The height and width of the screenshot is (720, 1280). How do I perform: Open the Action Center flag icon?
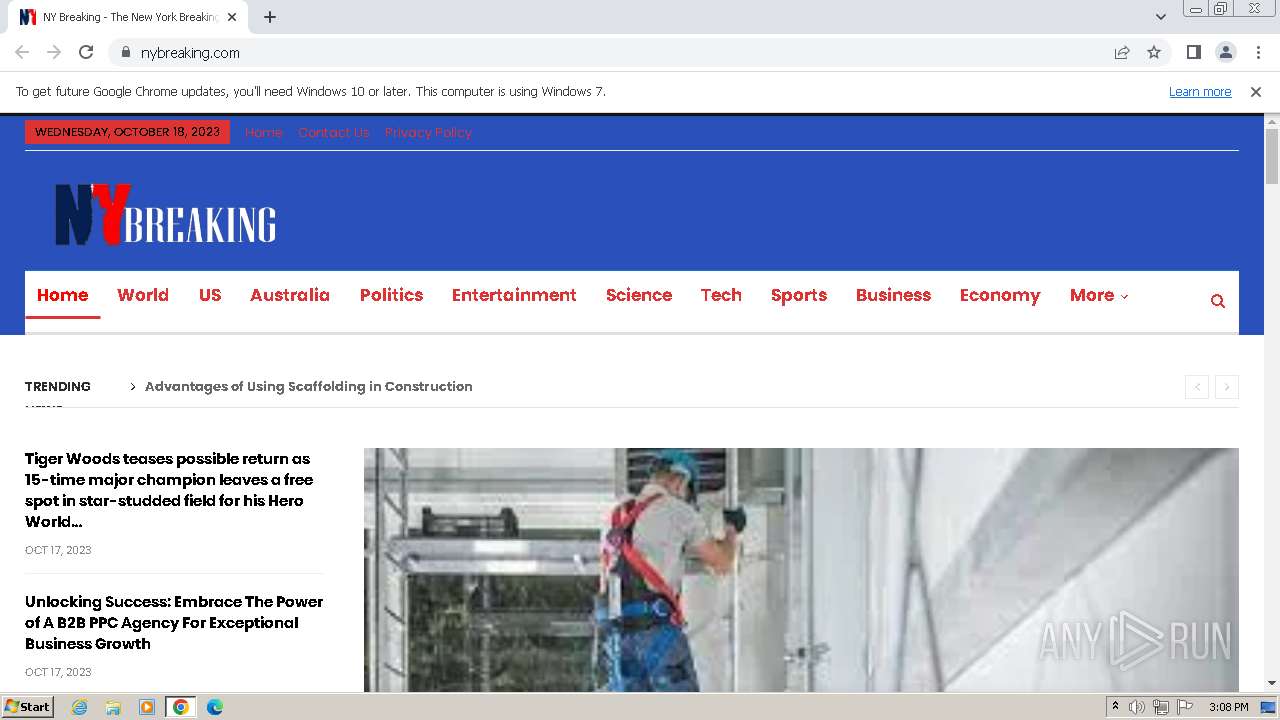[1185, 707]
